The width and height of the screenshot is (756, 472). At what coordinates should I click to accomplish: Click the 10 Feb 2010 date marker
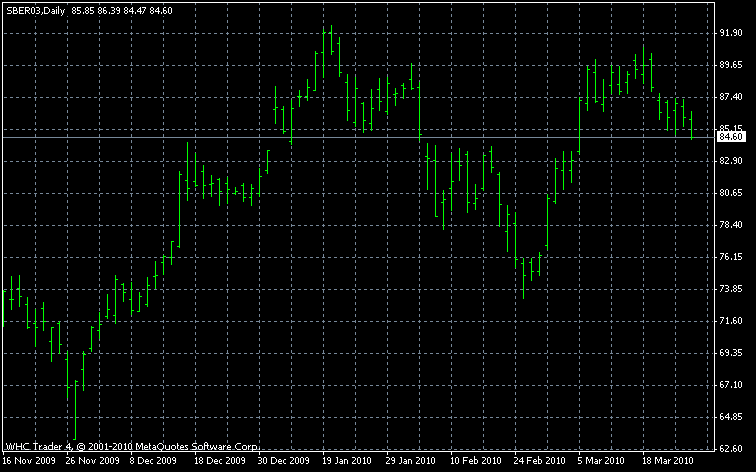476,461
